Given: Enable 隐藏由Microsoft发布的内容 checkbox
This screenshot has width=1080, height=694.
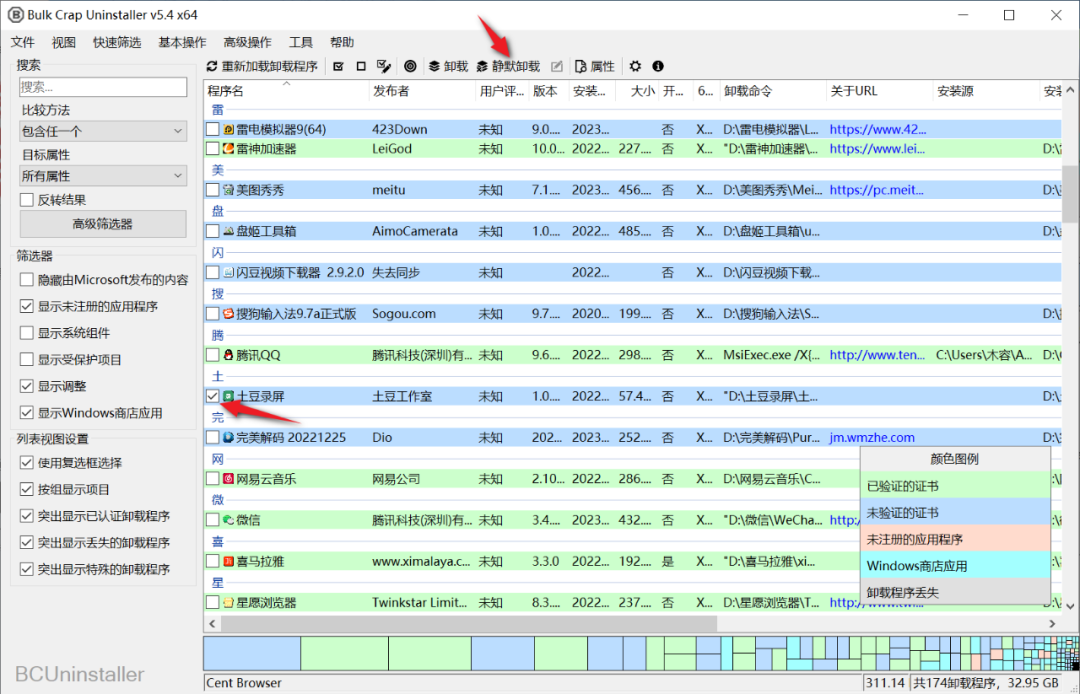Looking at the screenshot, I should (x=27, y=280).
